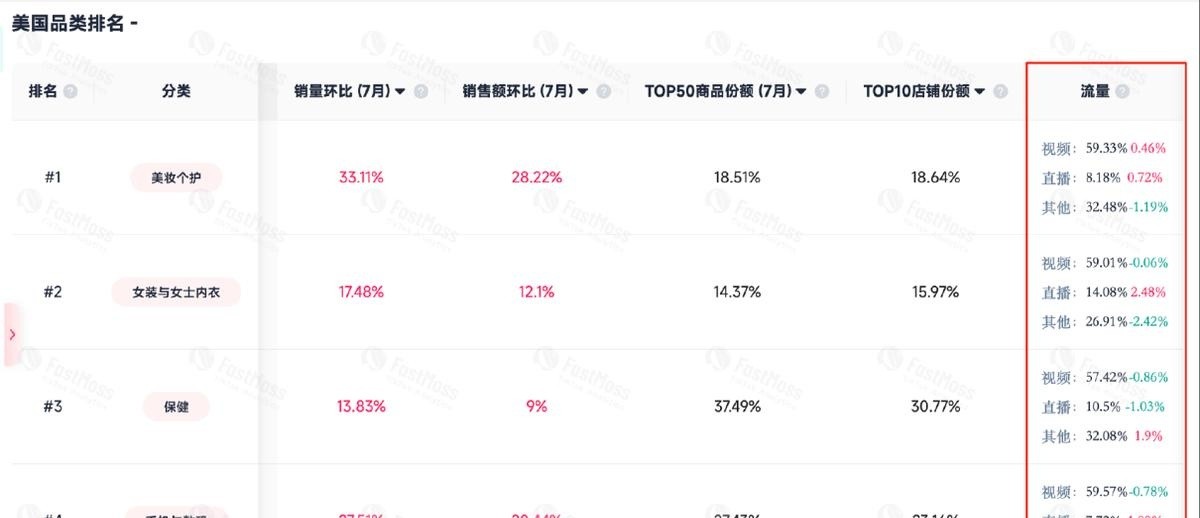Click the 流量 column header text

1095,91
